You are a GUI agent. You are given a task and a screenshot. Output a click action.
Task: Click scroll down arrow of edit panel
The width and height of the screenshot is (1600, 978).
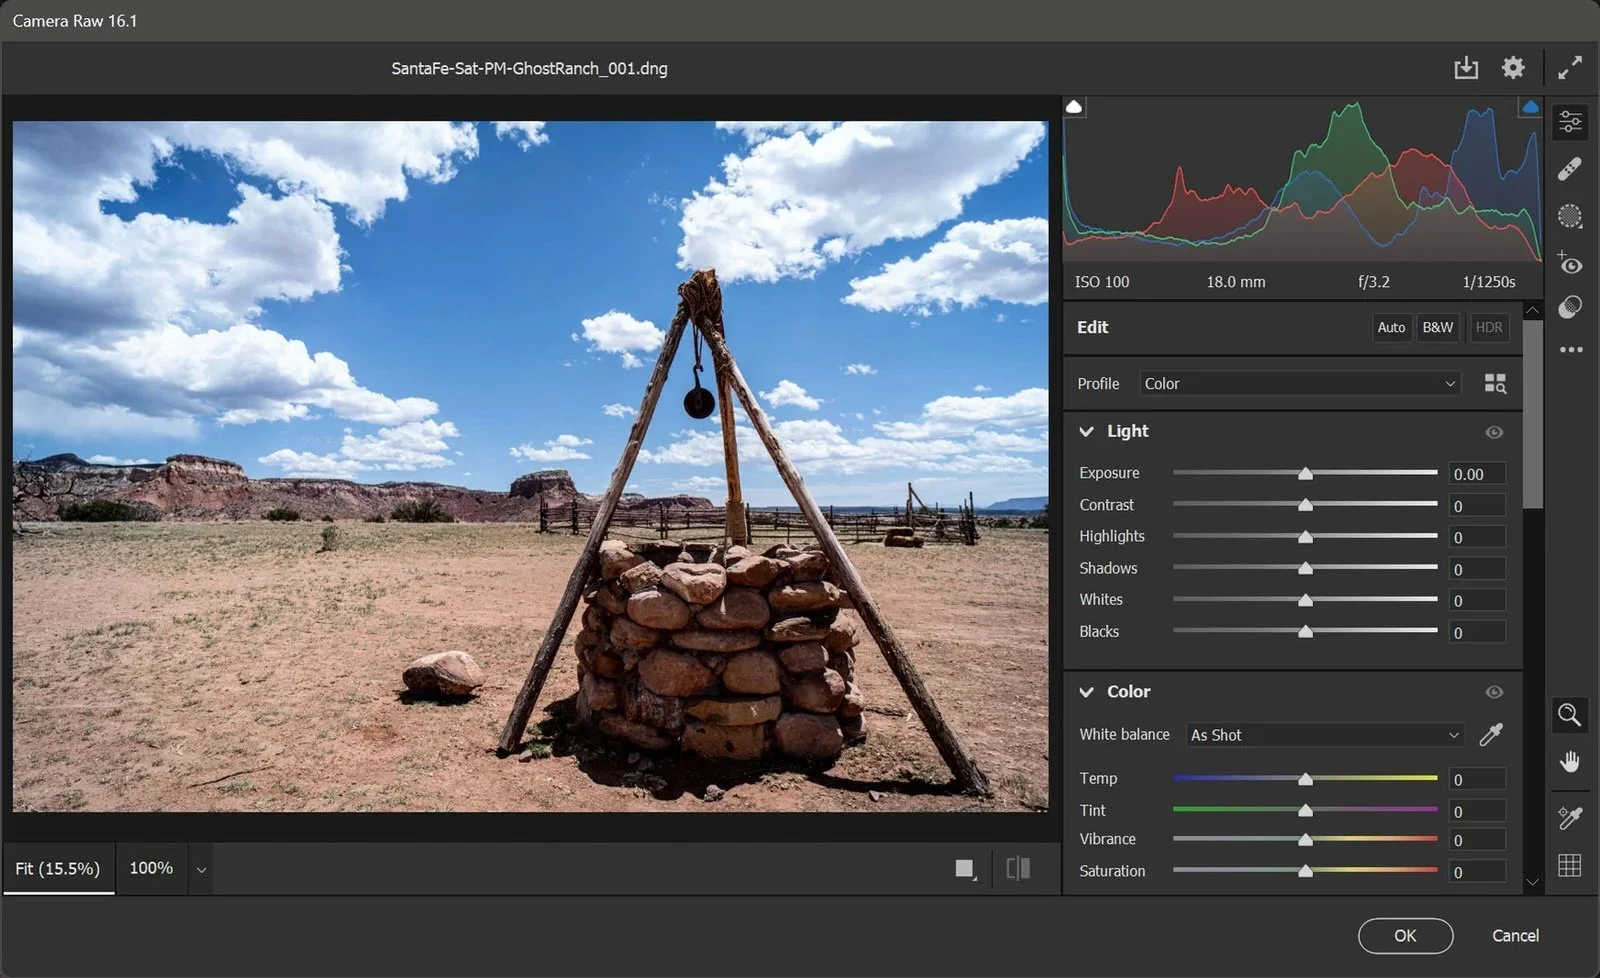pyautogui.click(x=1532, y=882)
